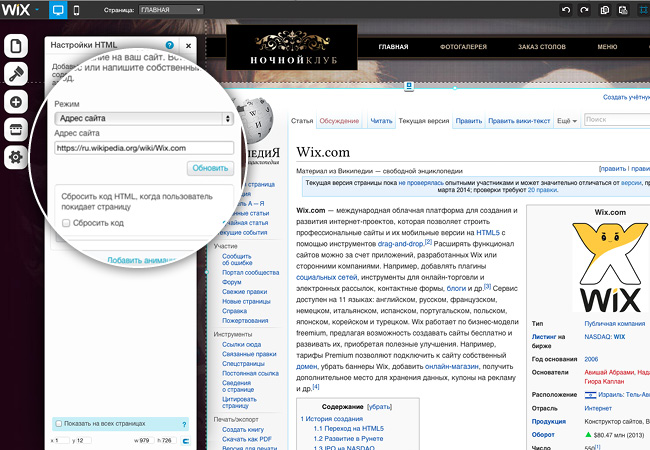The image size is (650, 450).
Task: Open the Обсуждение tab
Action: pos(339,121)
